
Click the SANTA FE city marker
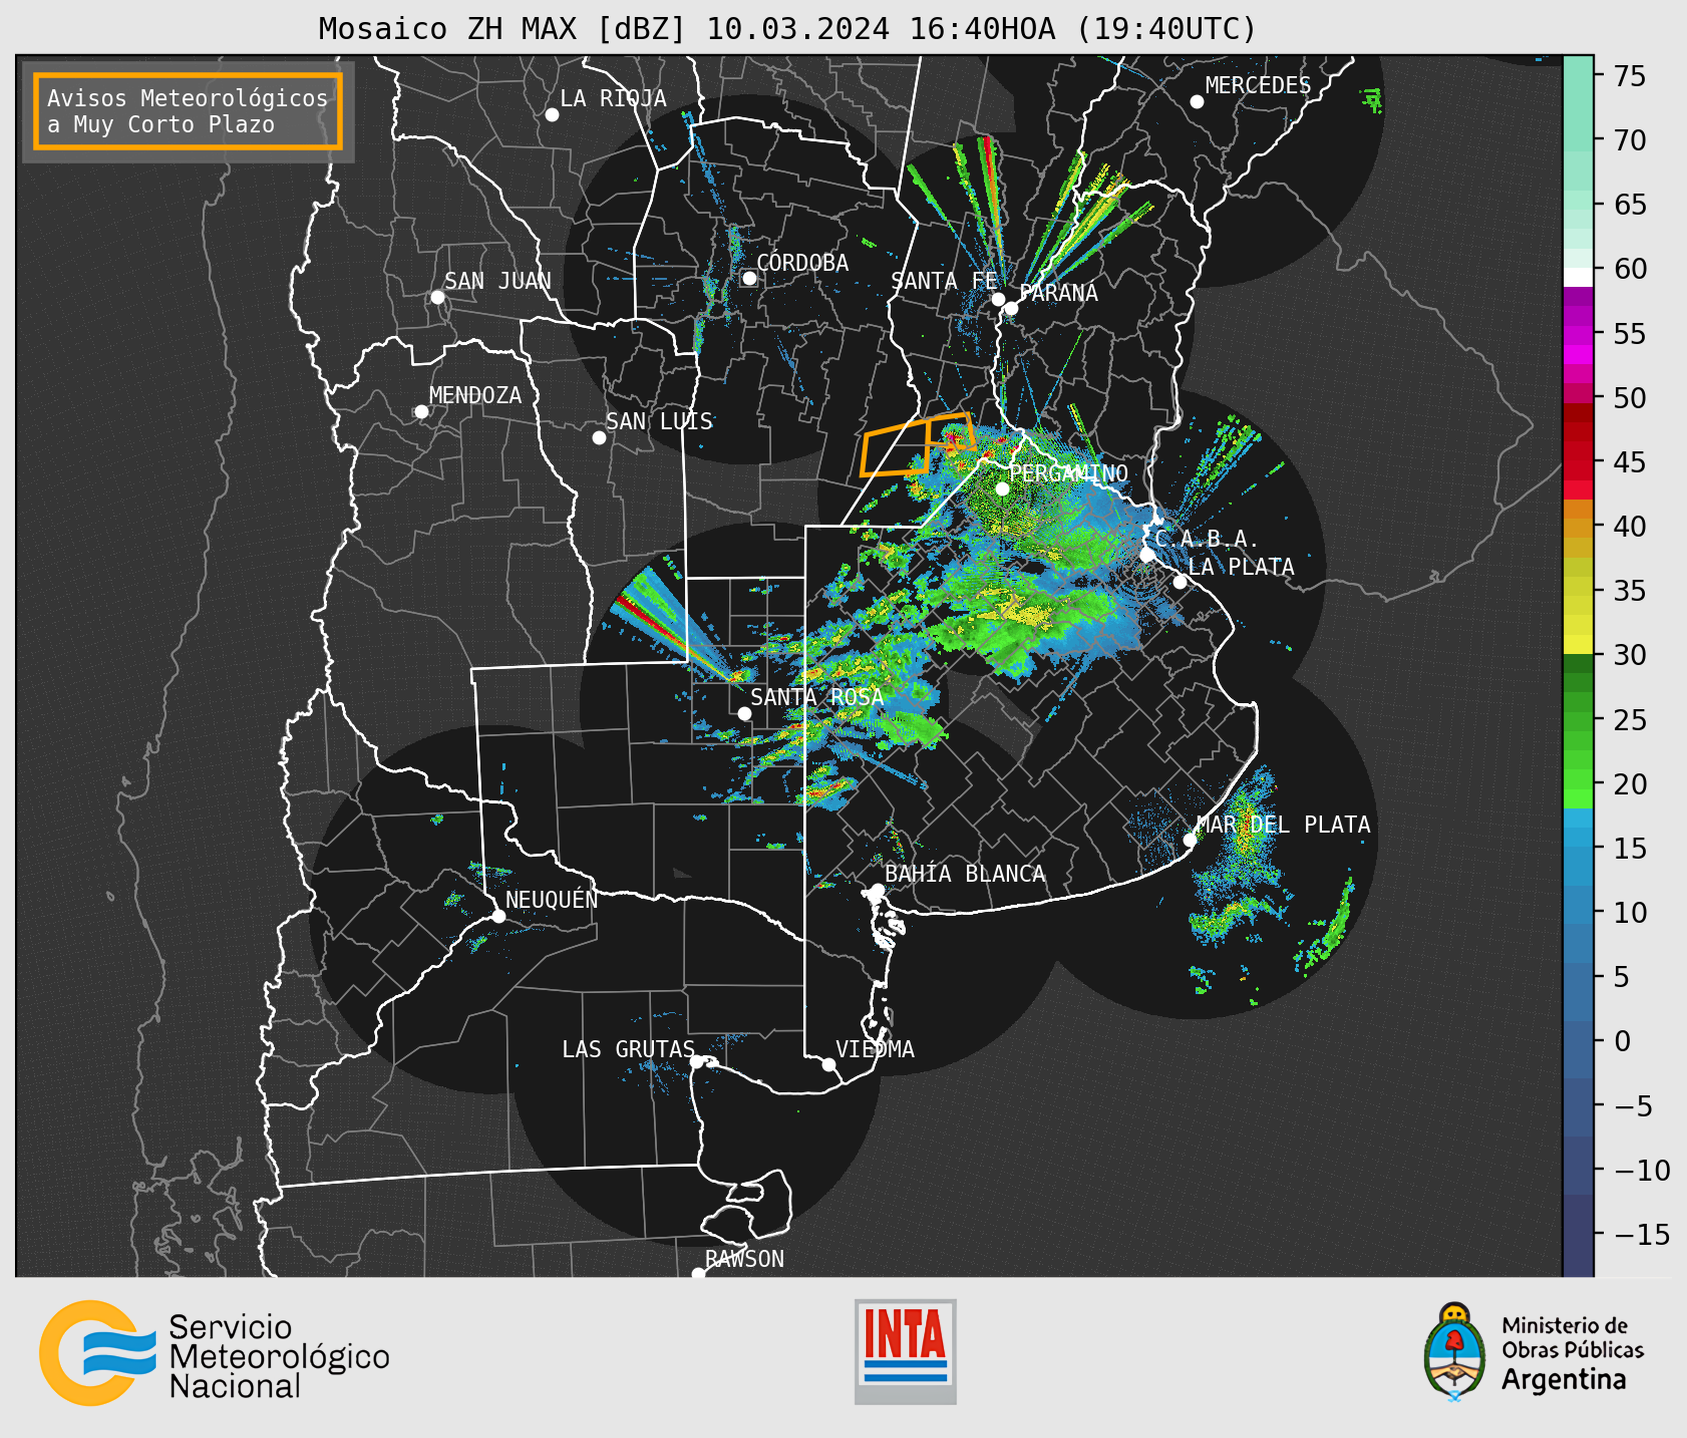click(998, 299)
